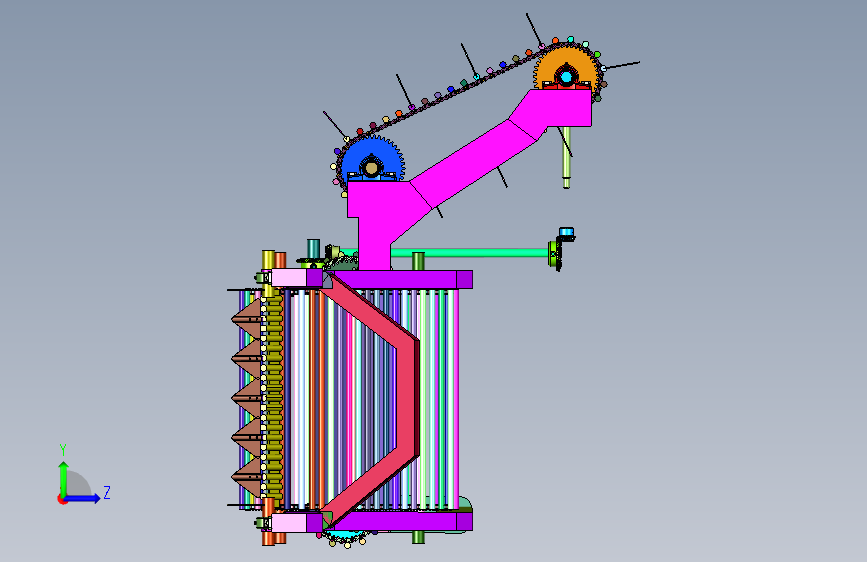This screenshot has width=867, height=562.
Task: Select the cyan sprocket beneath the frame
Action: pos(347,535)
